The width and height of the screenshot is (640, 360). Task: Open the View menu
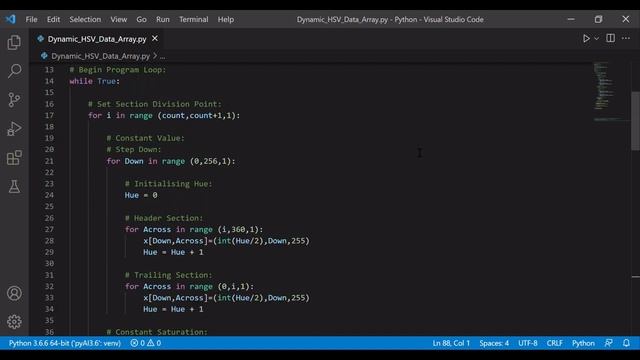pyautogui.click(x=118, y=19)
